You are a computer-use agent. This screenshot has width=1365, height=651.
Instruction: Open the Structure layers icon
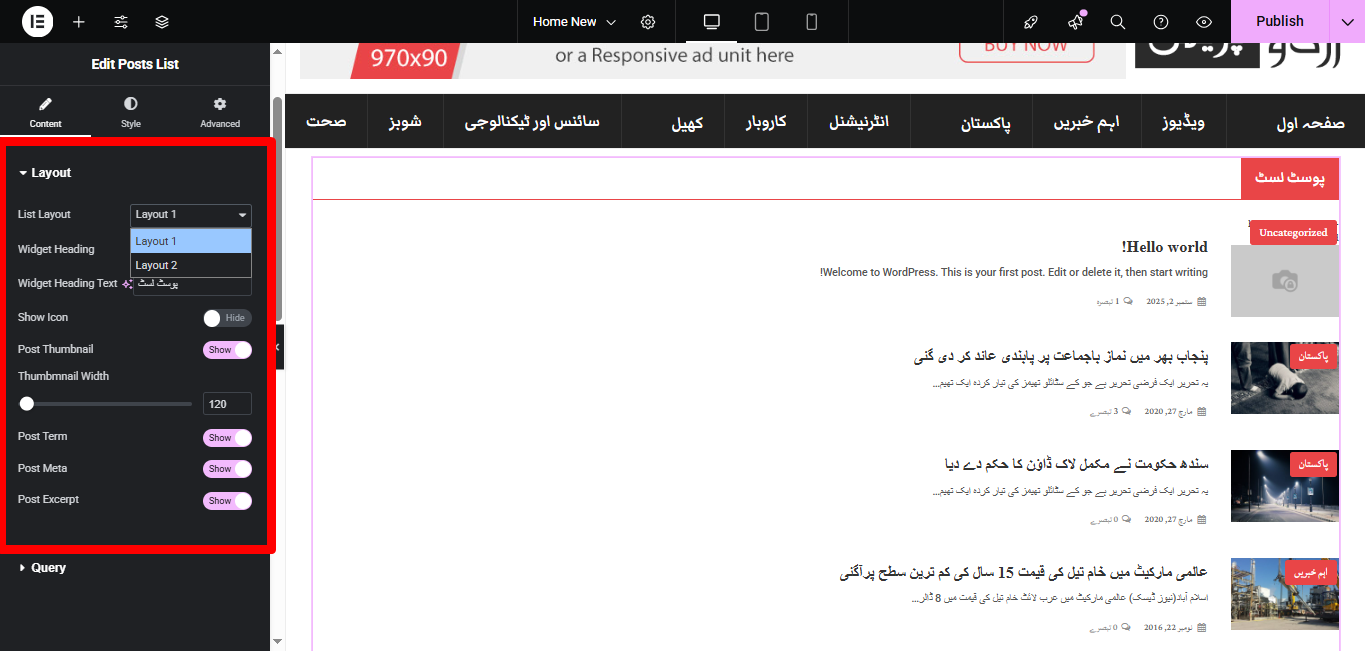(x=162, y=21)
